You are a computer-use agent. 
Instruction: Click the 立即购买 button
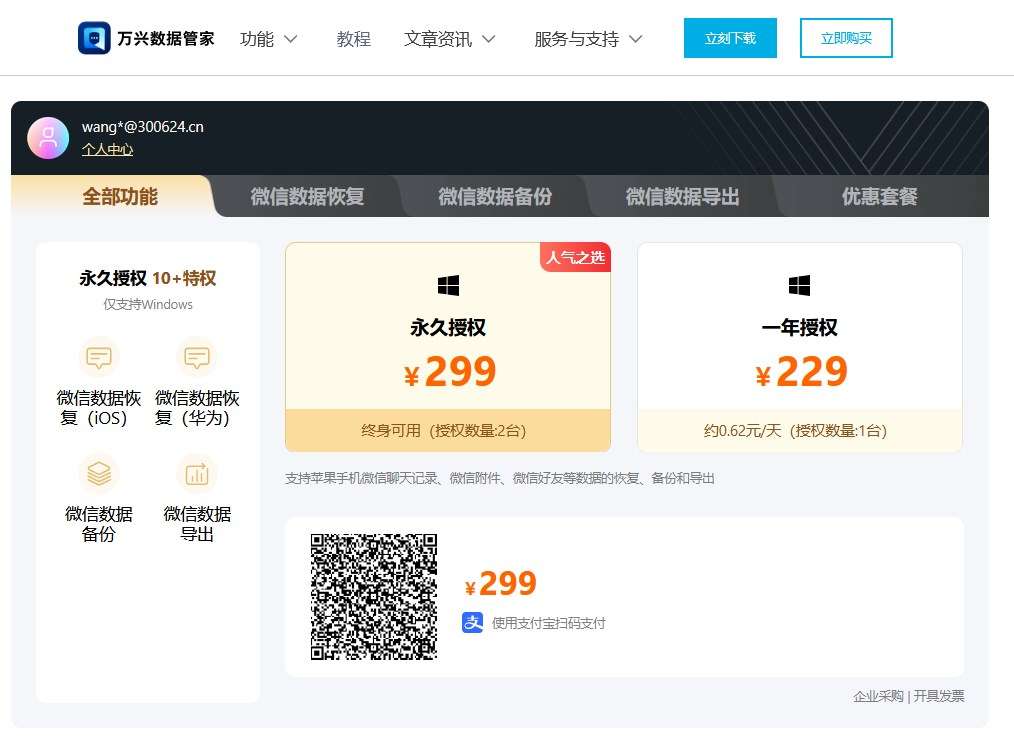click(x=846, y=38)
